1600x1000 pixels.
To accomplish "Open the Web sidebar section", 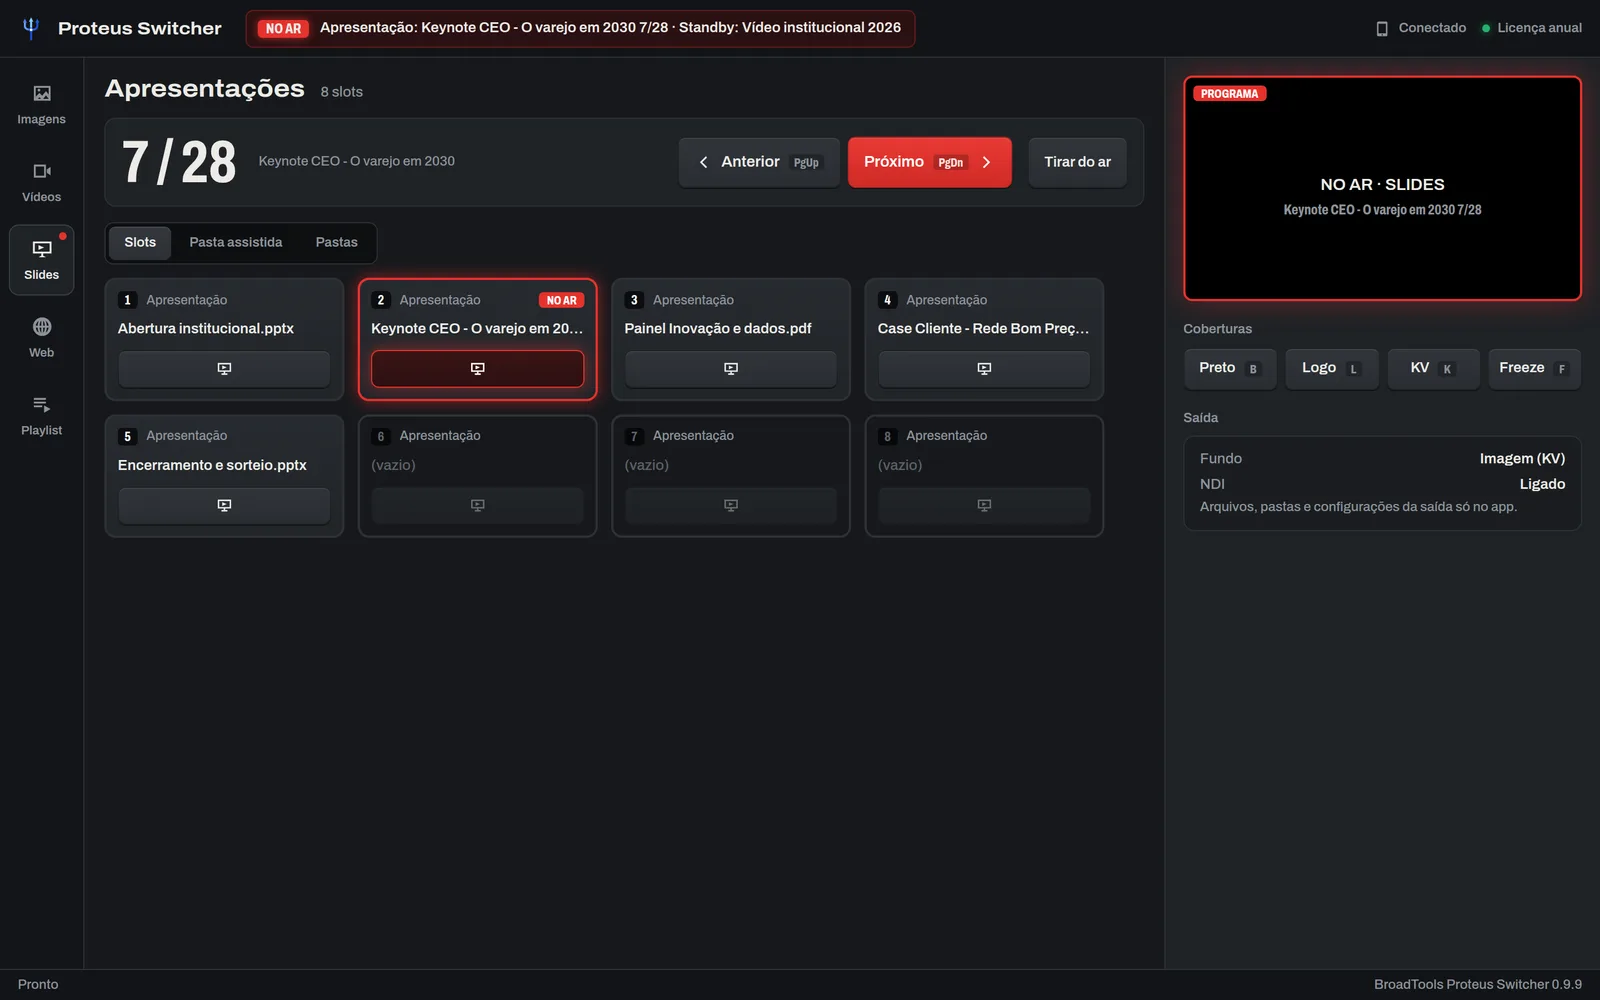I will 41,338.
